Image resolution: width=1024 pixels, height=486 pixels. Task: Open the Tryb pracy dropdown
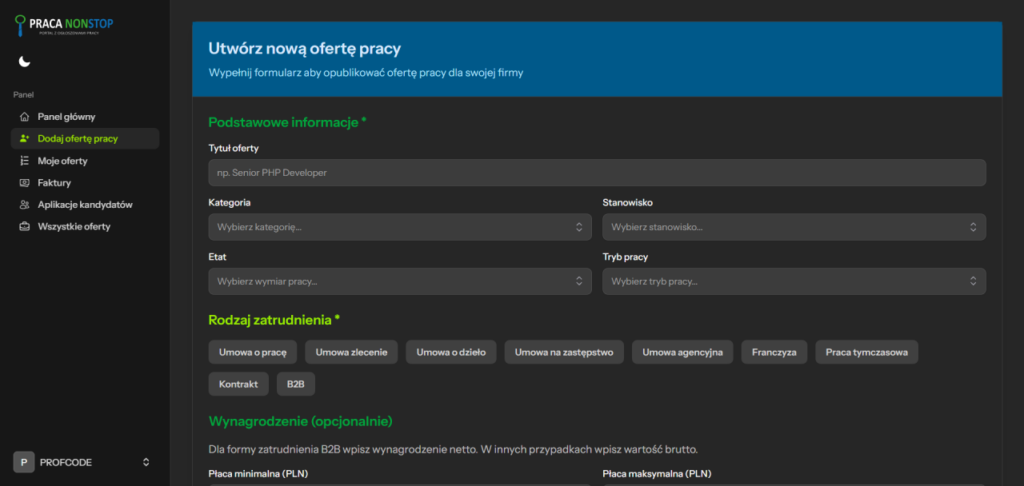(x=793, y=281)
